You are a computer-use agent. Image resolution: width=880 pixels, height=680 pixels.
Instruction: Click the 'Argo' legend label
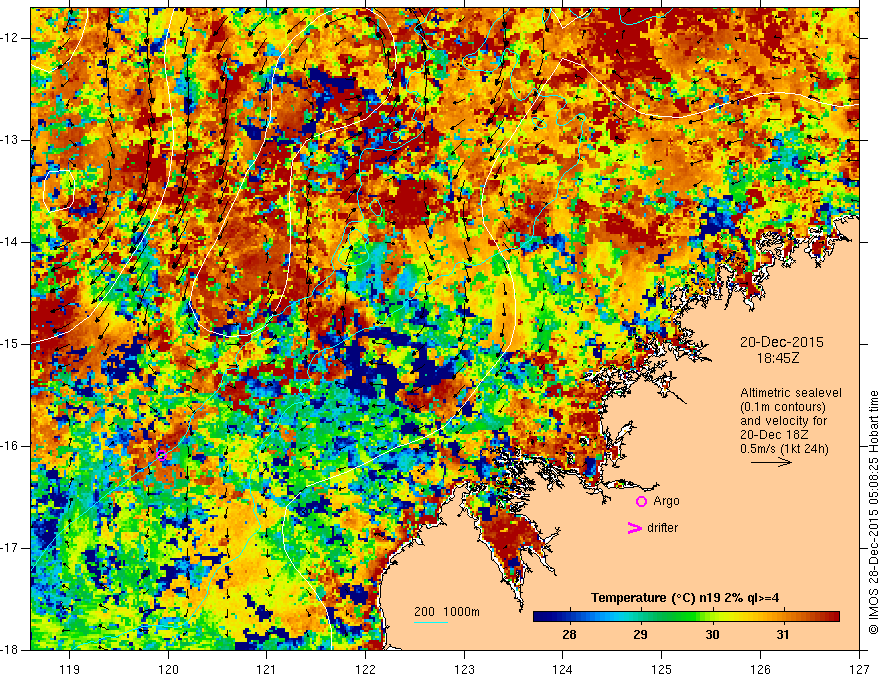pyautogui.click(x=666, y=501)
